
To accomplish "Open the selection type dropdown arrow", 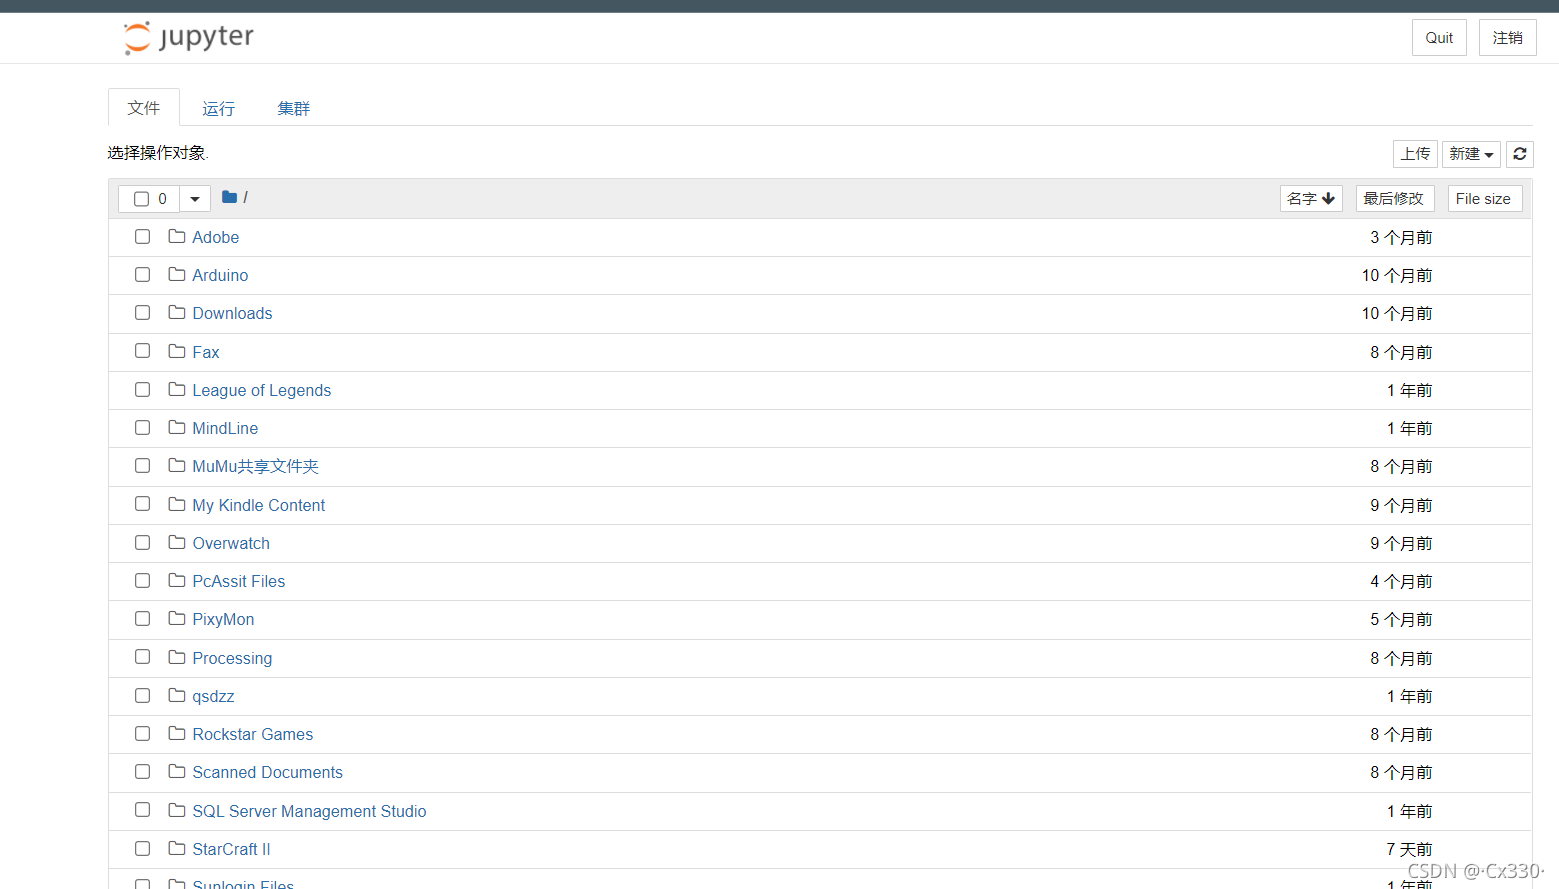I will (x=195, y=199).
